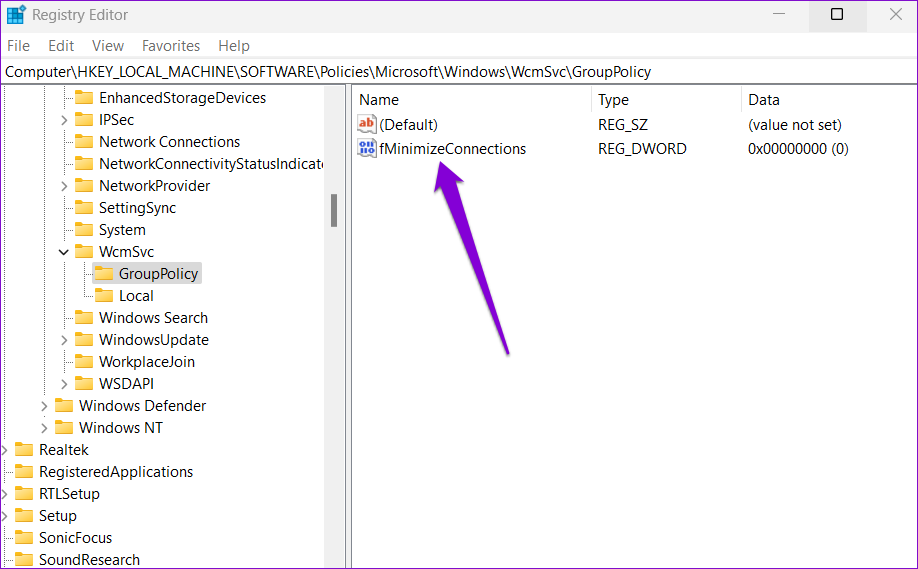
Task: Collapse the WcmSvc key
Action: tap(64, 252)
